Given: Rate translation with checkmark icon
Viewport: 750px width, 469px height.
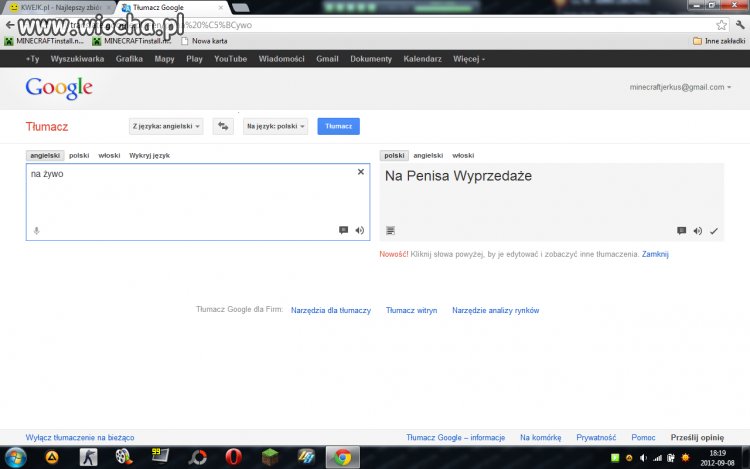Looking at the screenshot, I should (714, 231).
